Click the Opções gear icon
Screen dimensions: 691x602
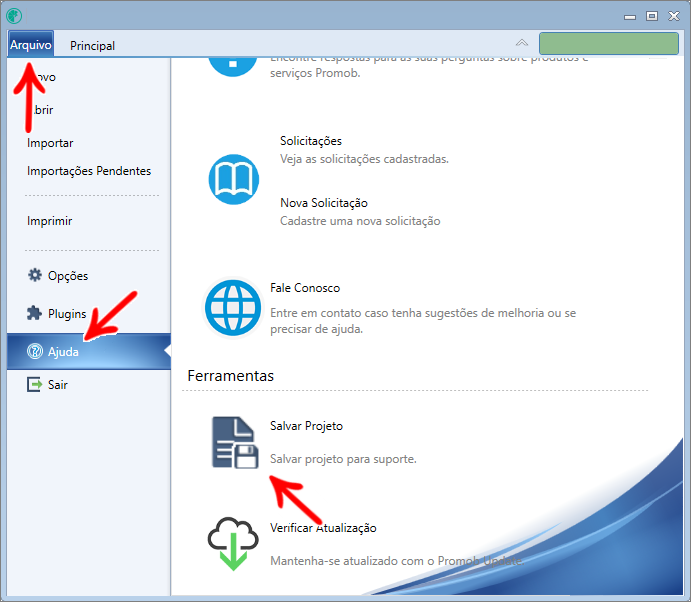pyautogui.click(x=35, y=275)
